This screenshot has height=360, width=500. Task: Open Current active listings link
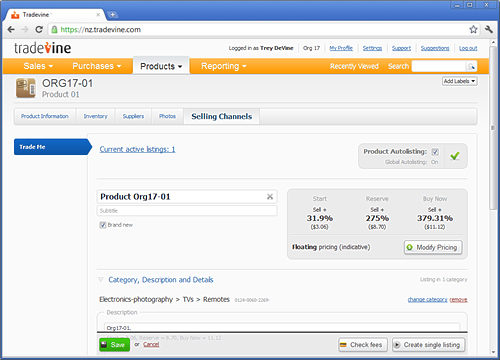point(137,149)
